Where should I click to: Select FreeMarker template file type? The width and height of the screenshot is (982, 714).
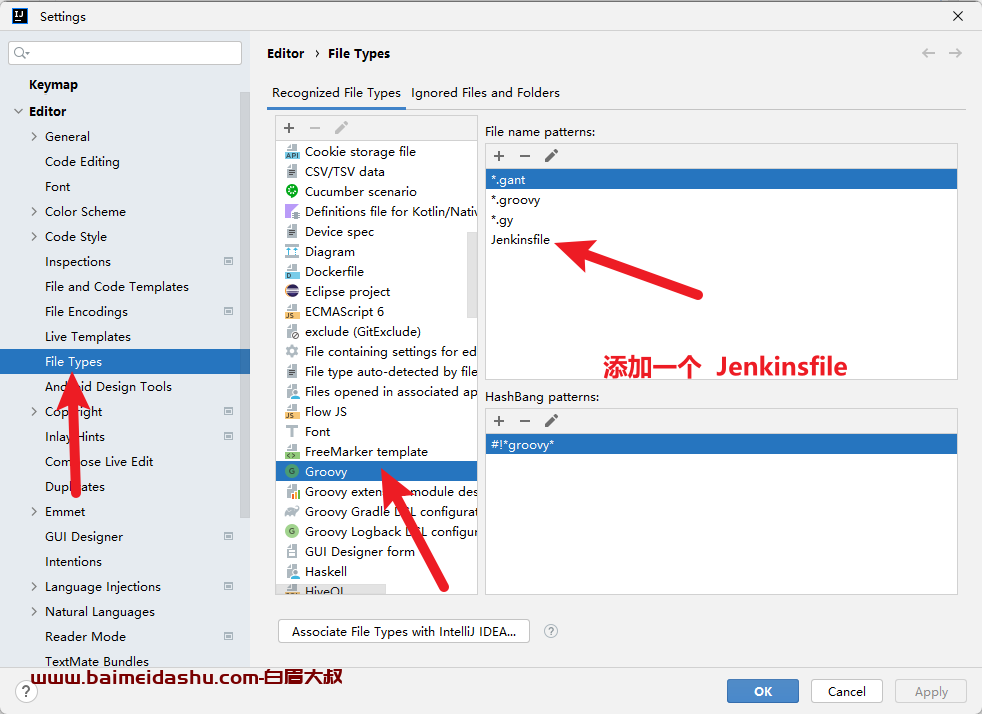376,452
